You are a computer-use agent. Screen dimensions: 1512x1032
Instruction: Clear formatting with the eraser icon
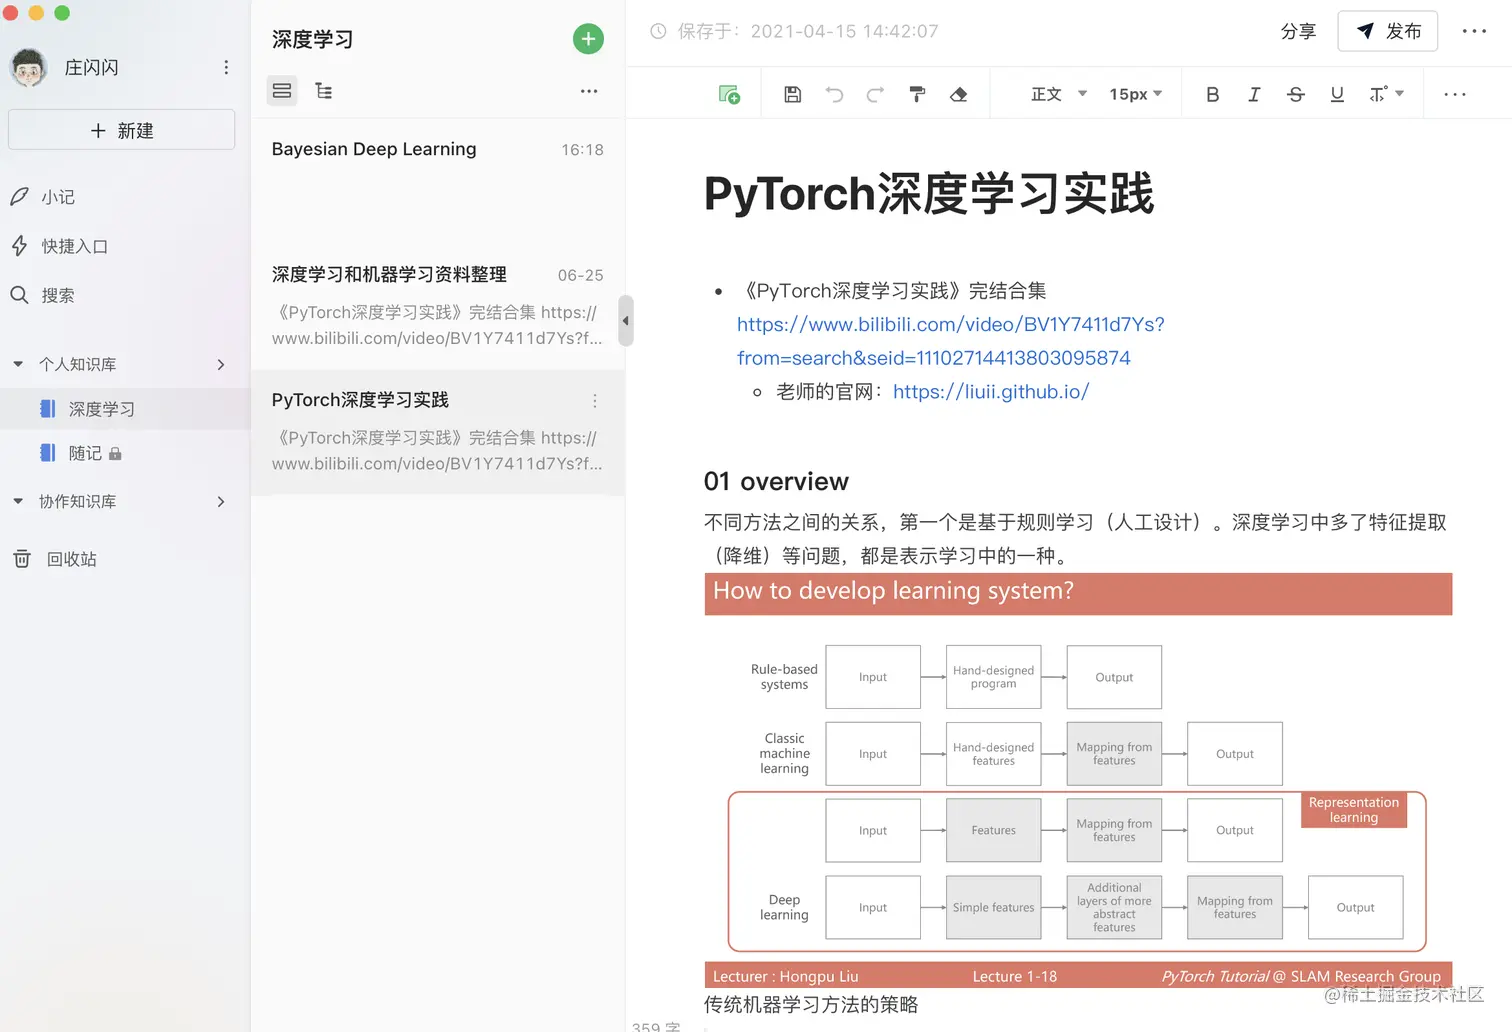pos(958,94)
